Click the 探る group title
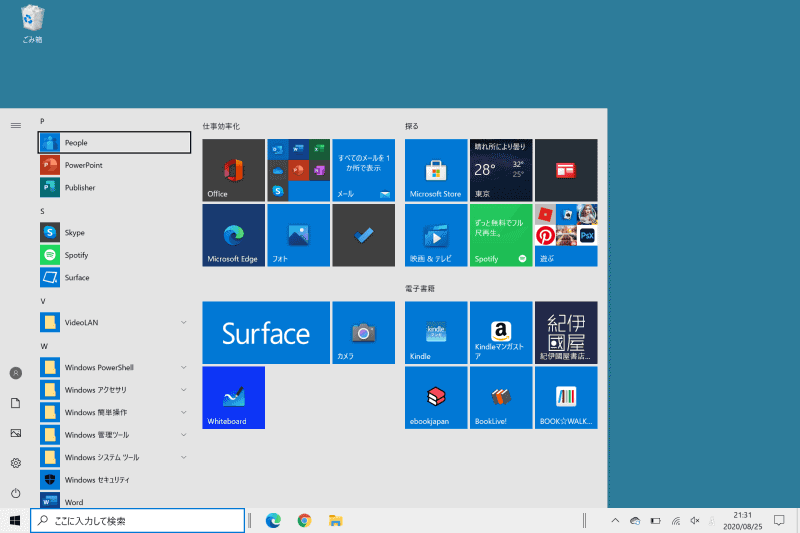 [x=412, y=126]
